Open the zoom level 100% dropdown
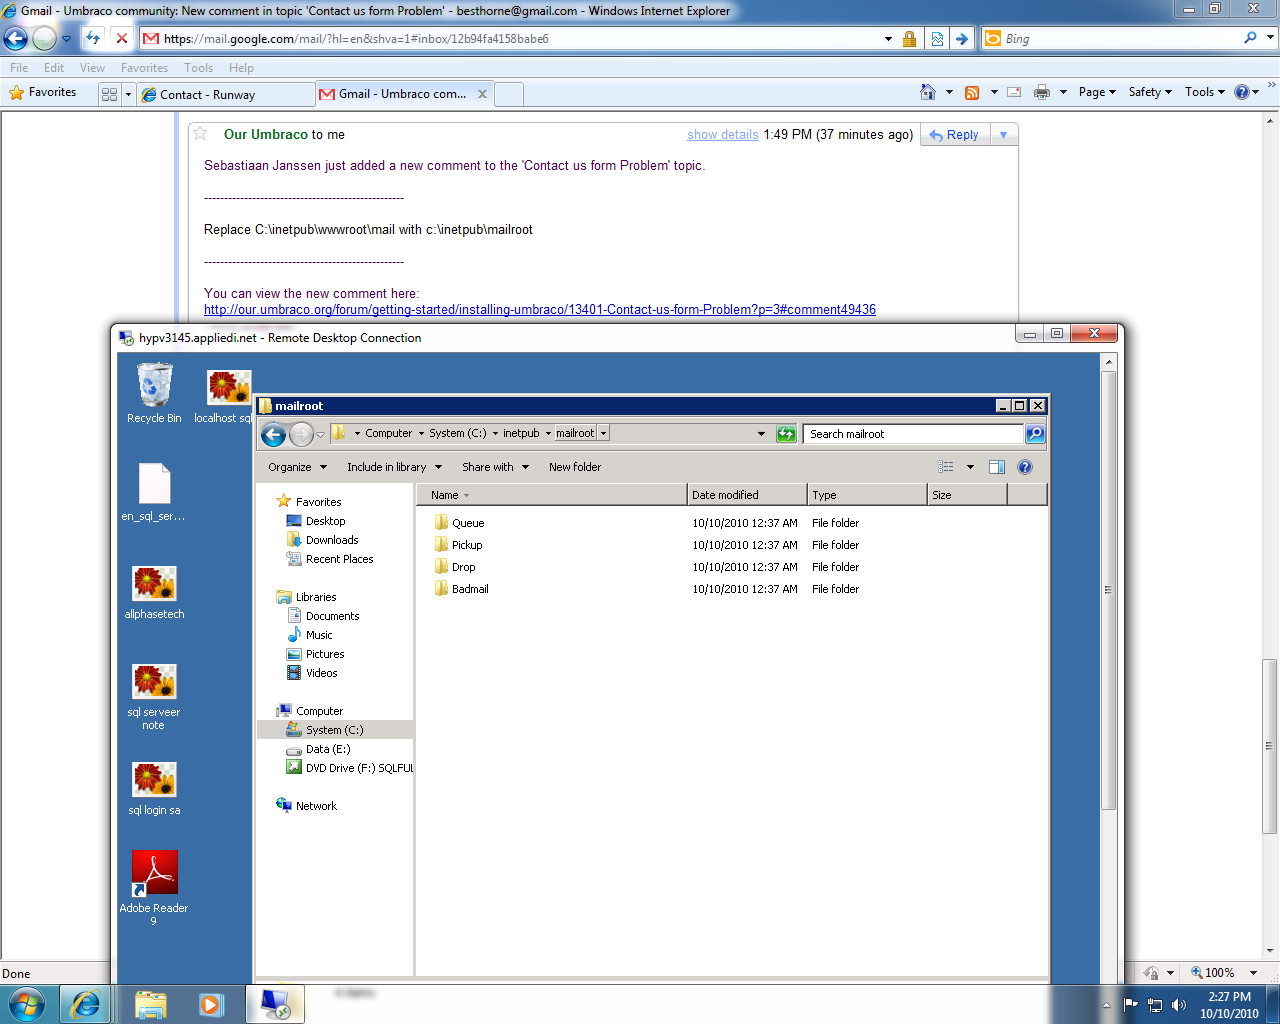 [1253, 973]
